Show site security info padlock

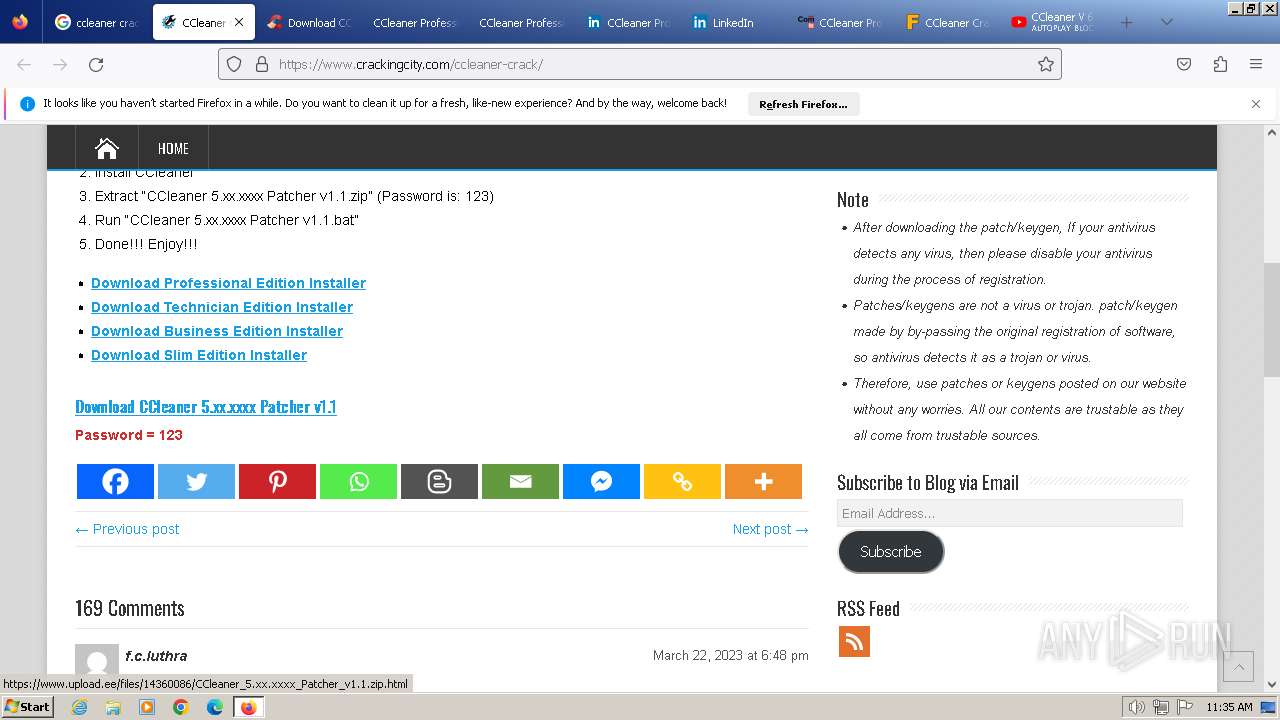pyautogui.click(x=262, y=64)
